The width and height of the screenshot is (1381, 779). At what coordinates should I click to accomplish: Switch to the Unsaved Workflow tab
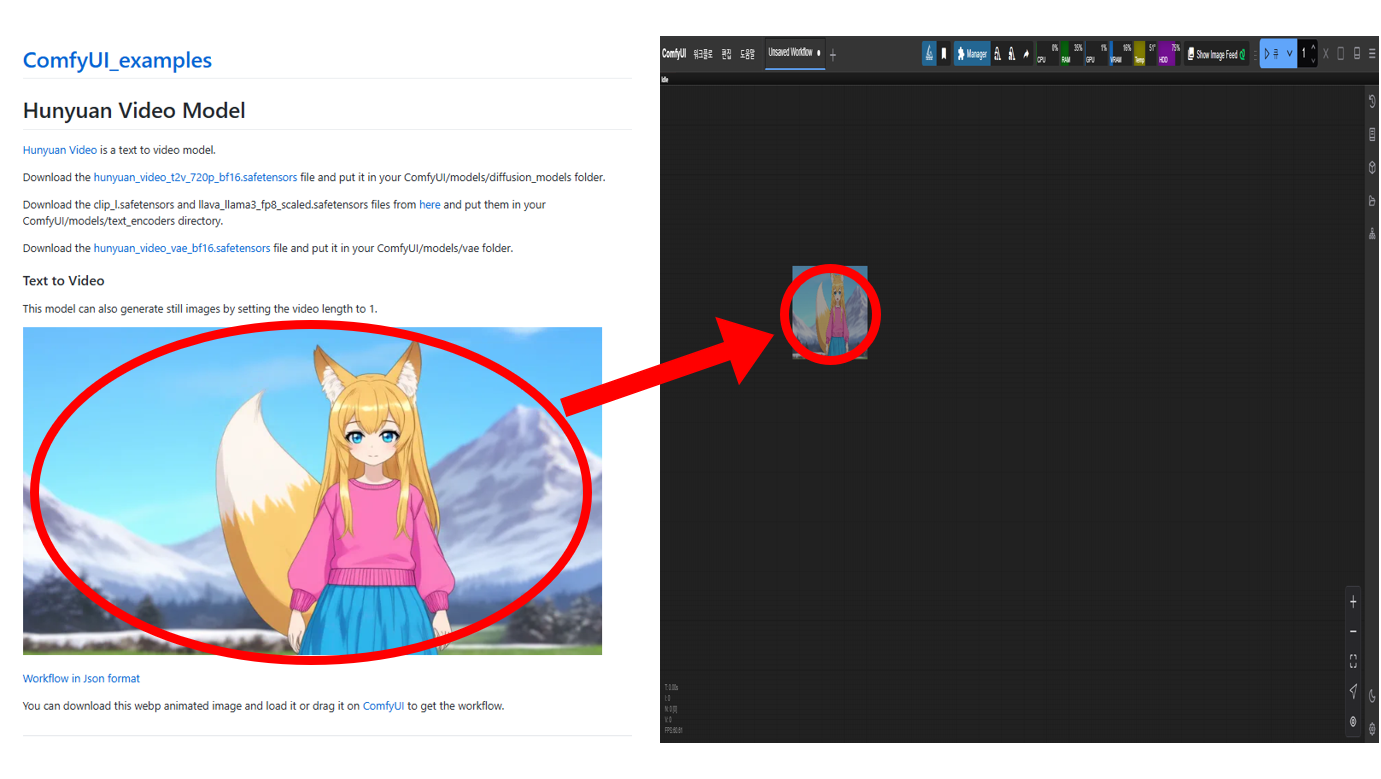pos(794,53)
